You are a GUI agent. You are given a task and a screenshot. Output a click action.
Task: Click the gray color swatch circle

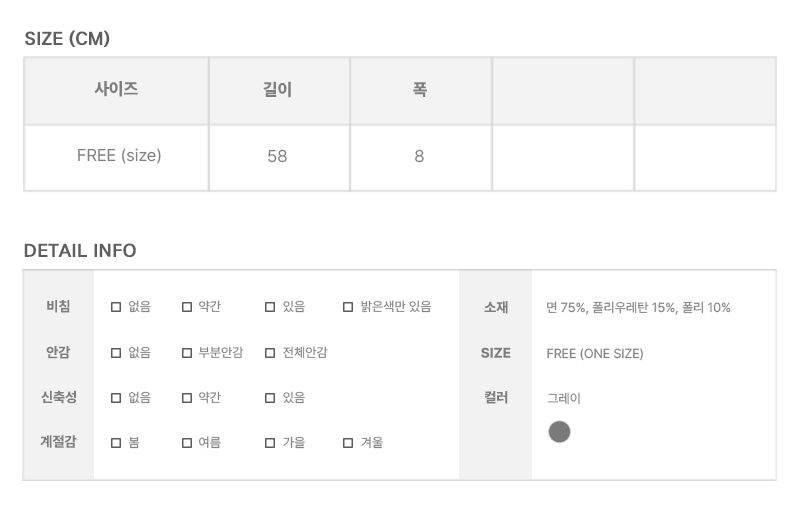click(559, 432)
